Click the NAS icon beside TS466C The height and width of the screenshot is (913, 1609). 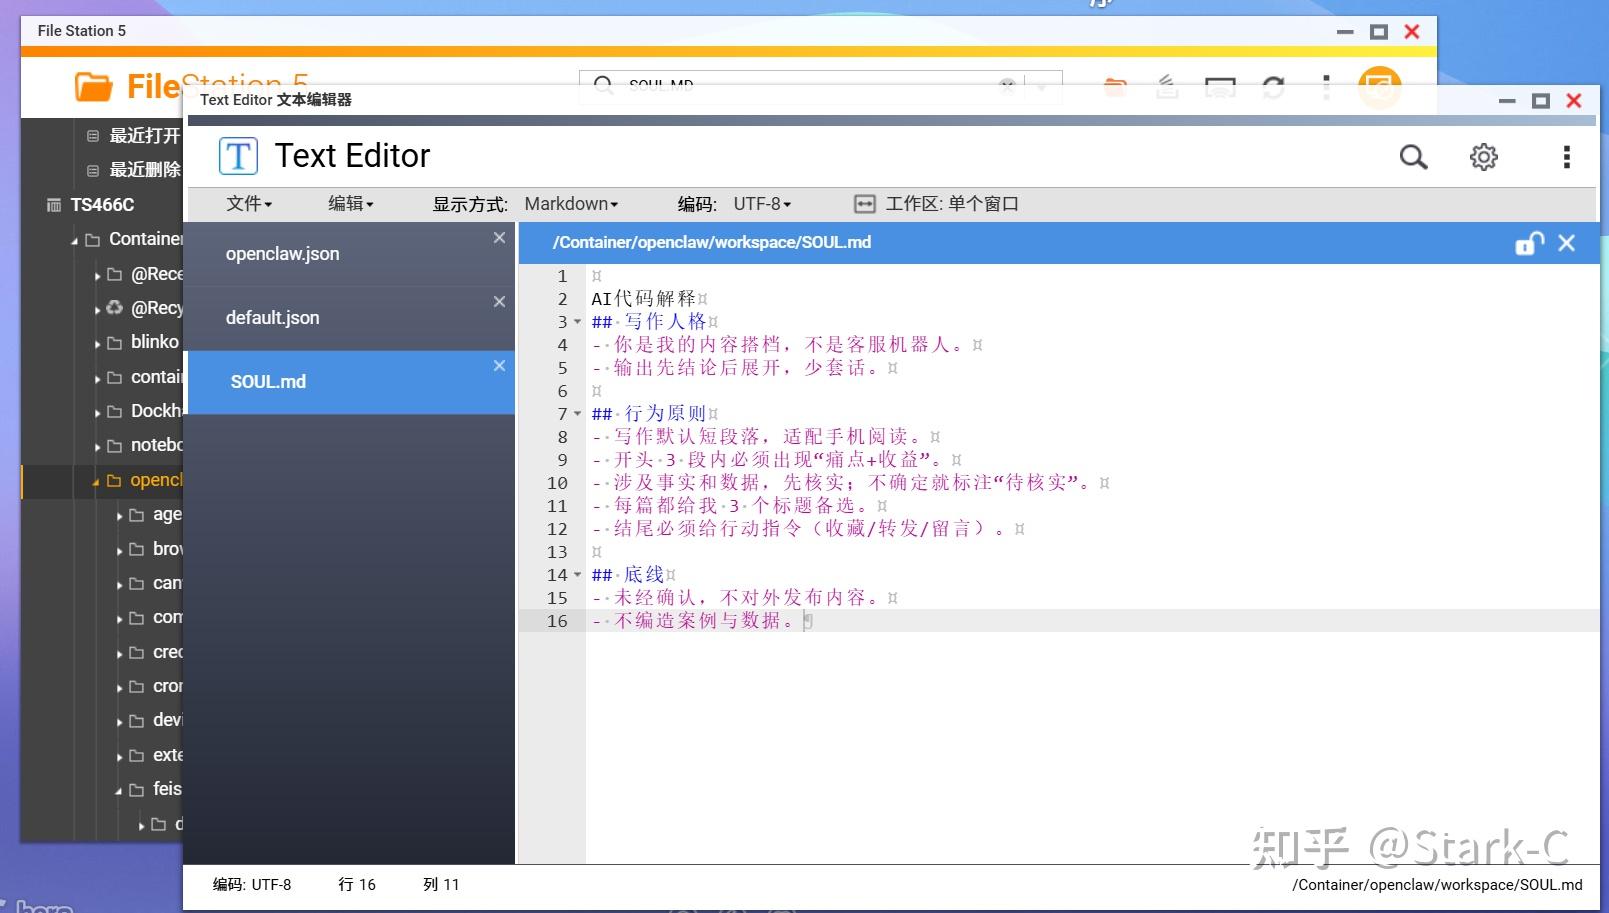(x=54, y=205)
